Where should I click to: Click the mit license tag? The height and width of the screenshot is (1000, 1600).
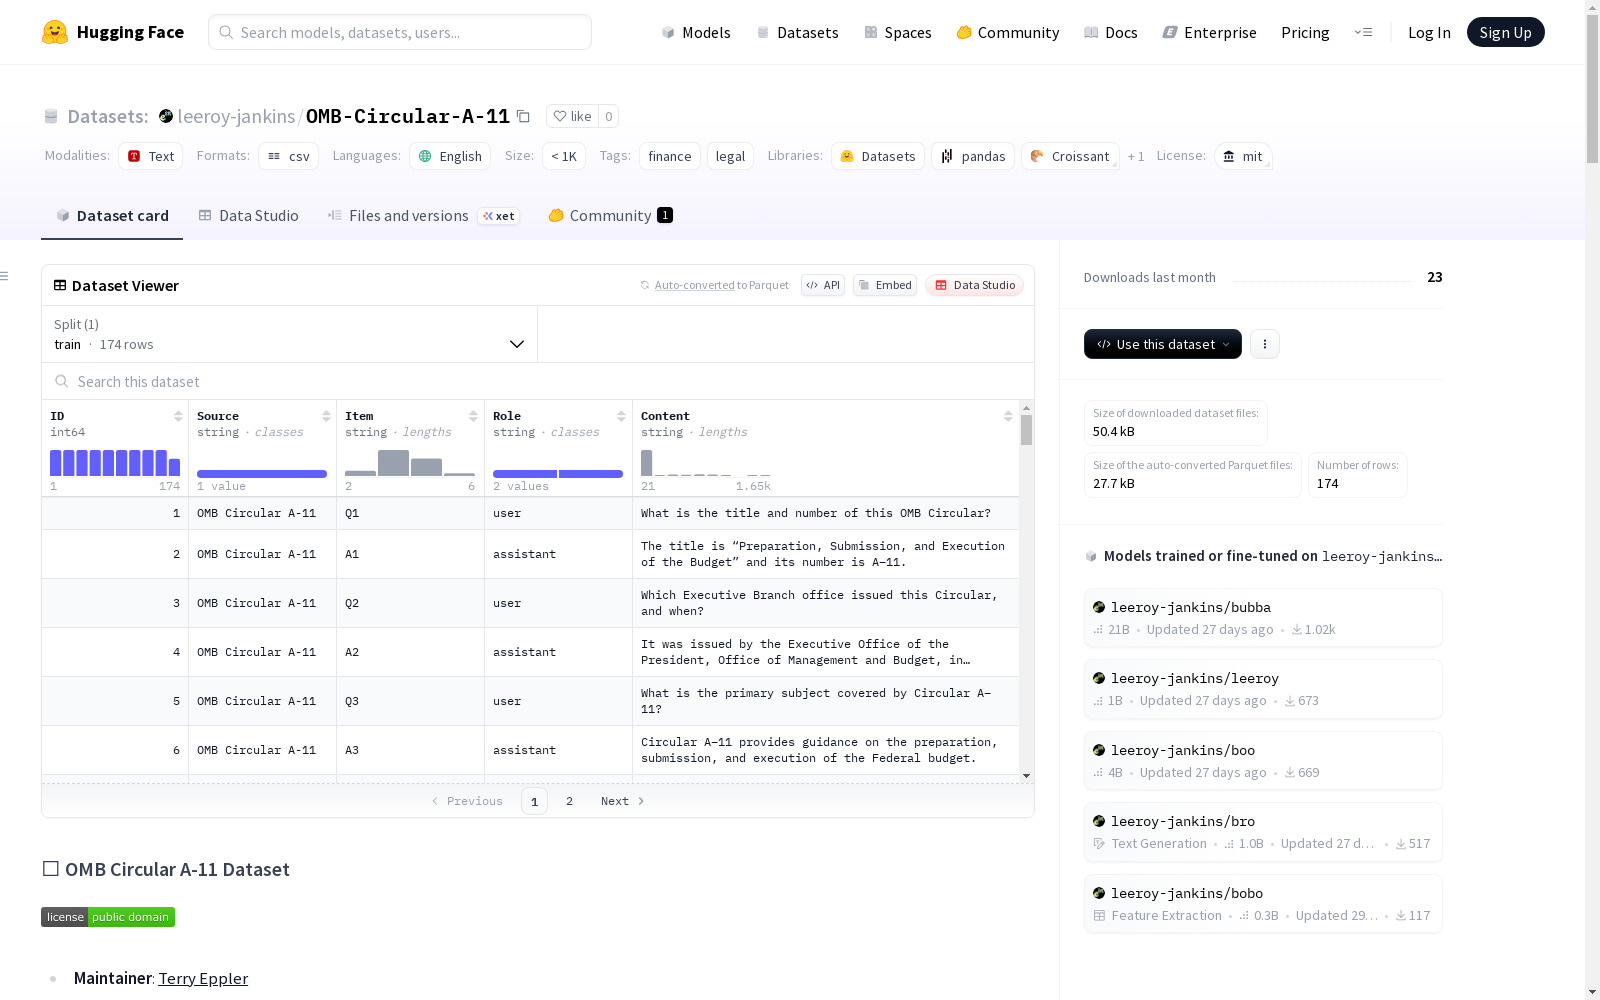coord(1243,156)
